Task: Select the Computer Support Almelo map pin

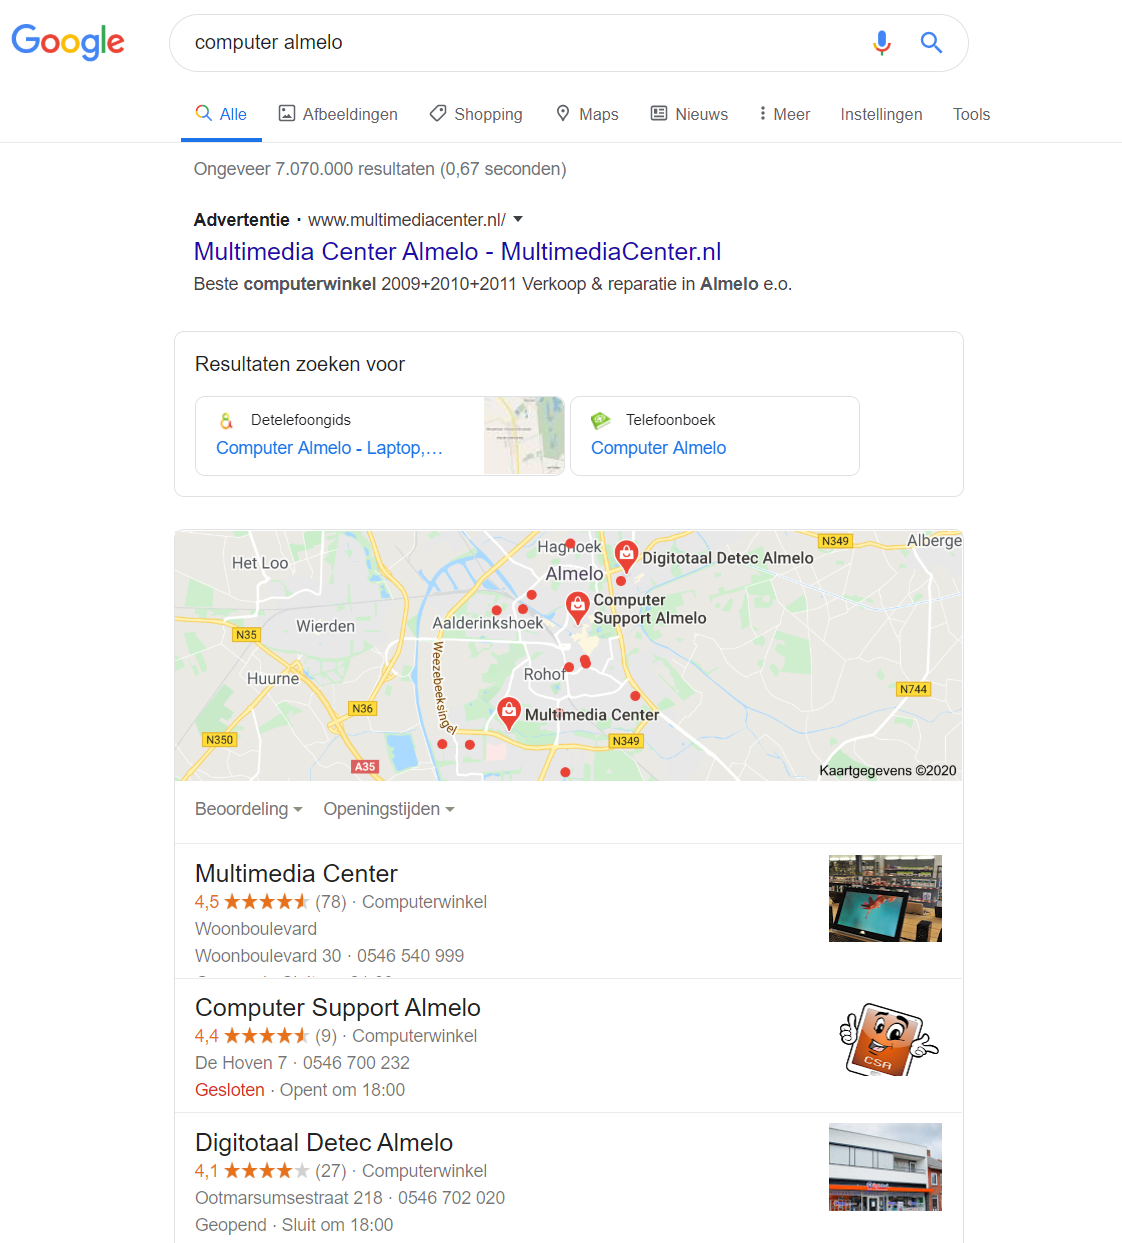Action: tap(578, 607)
